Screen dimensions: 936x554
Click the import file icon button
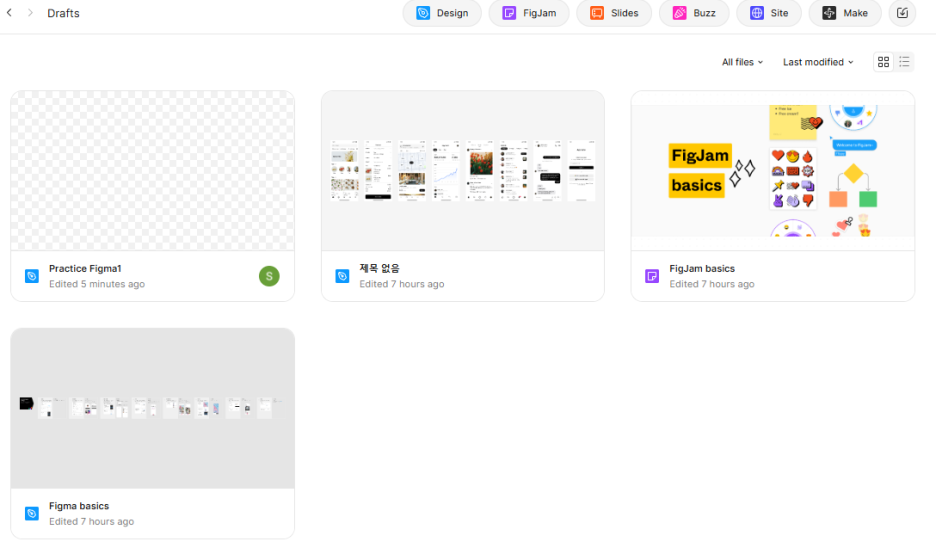tap(902, 13)
